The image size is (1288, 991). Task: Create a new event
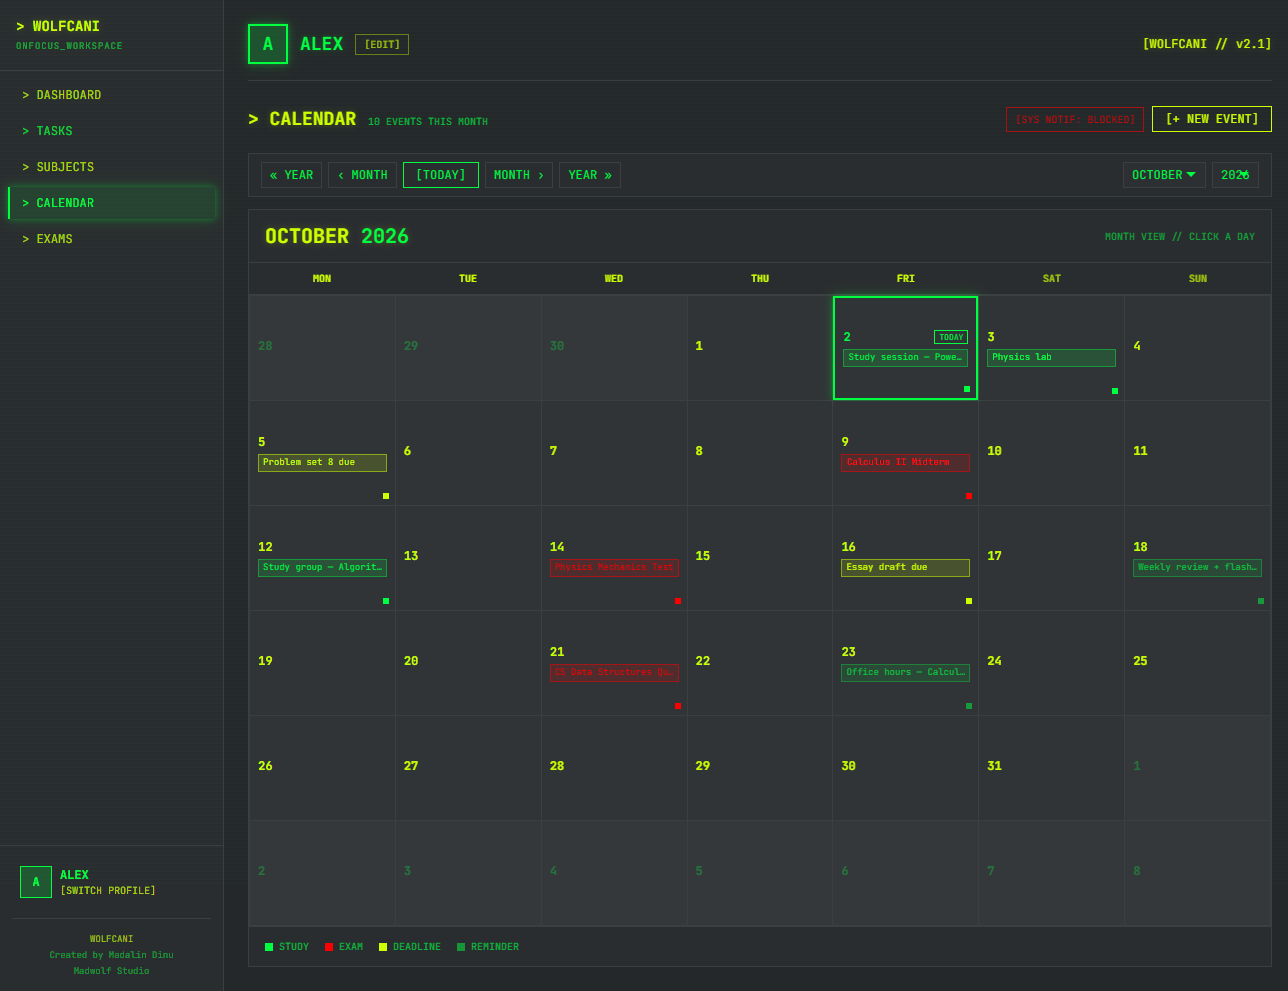1212,119
